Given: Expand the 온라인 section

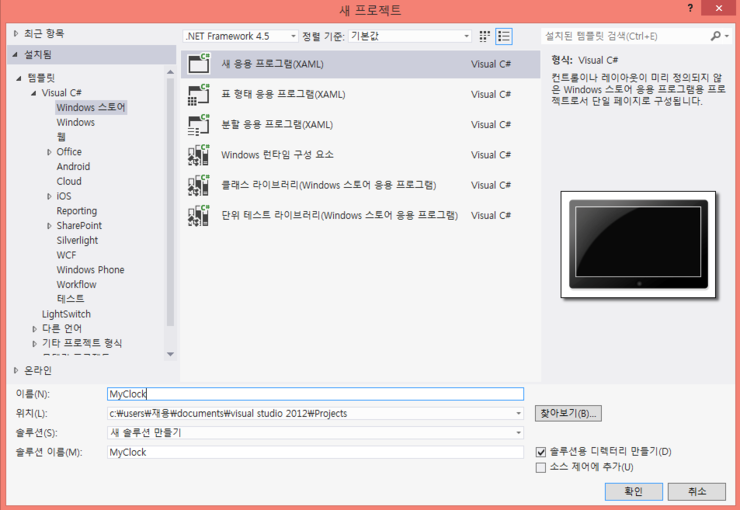Looking at the screenshot, I should [x=16, y=370].
